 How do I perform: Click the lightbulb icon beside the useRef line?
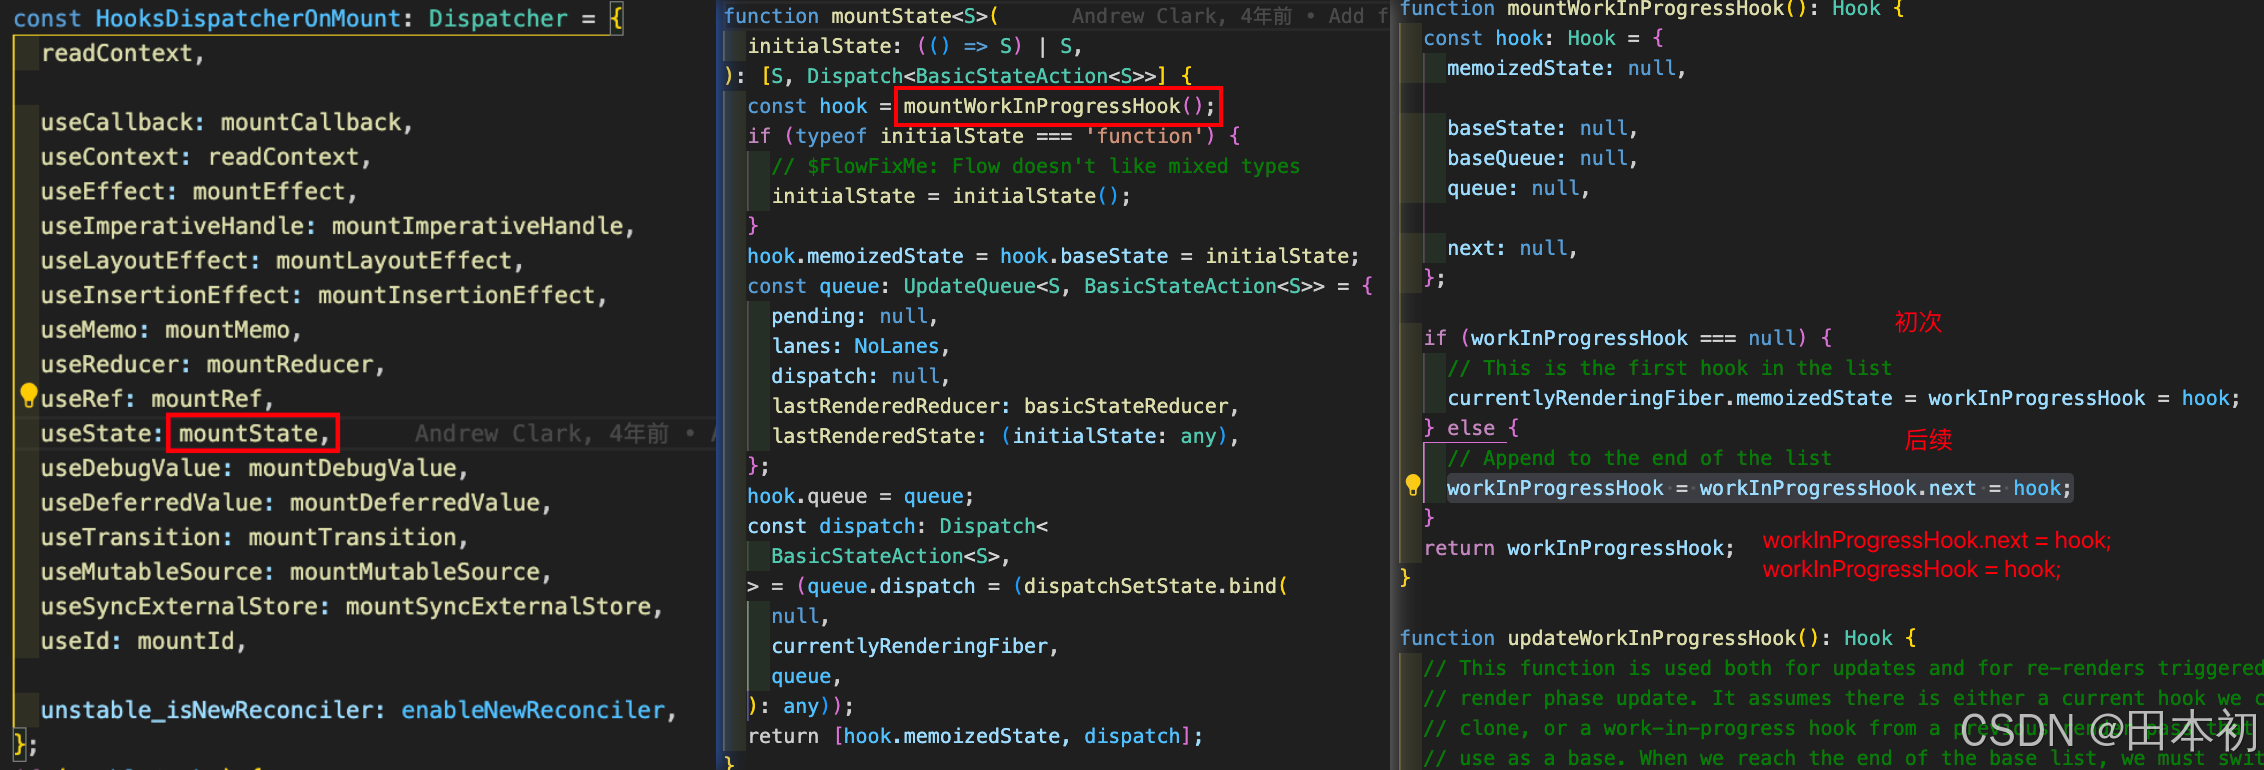(29, 396)
